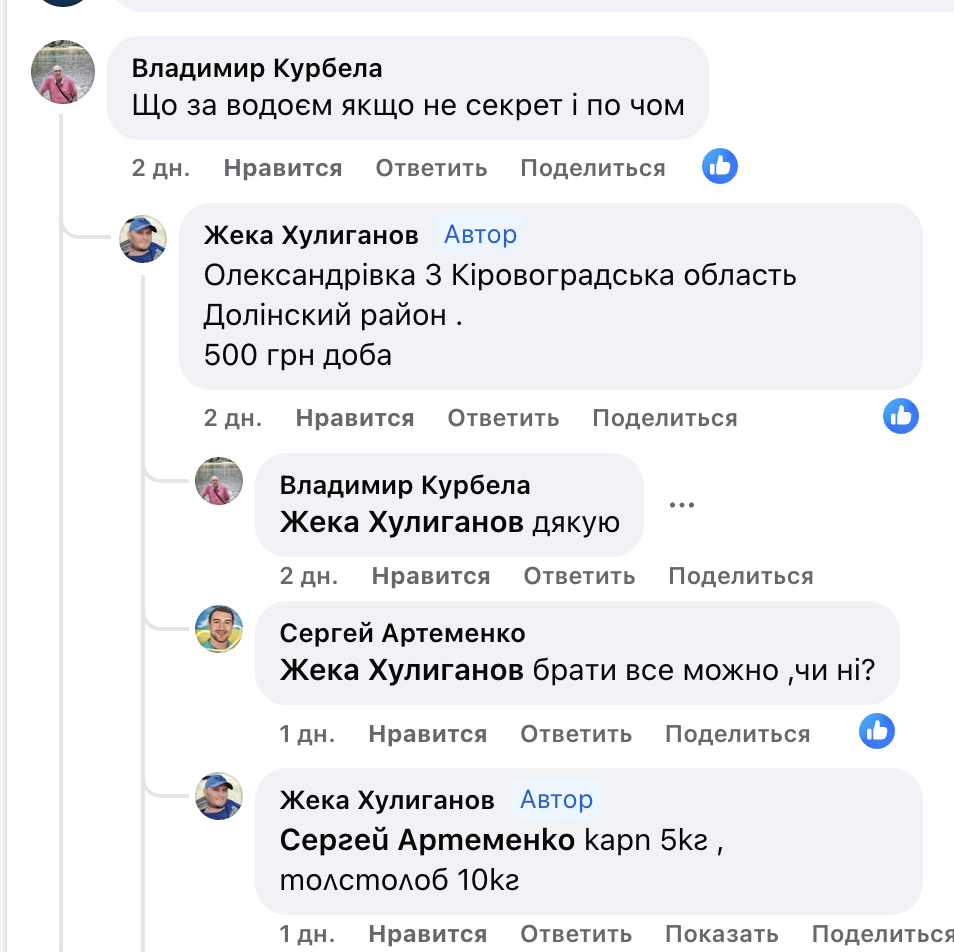Click the like reaction on the "500 грн доба" reply
This screenshot has width=954, height=952.
point(900,416)
